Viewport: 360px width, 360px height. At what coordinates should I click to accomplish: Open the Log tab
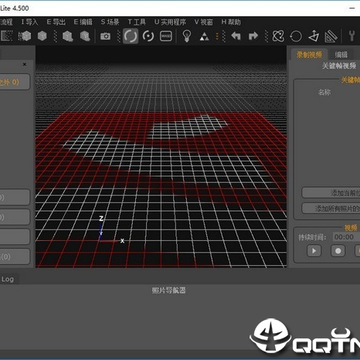[8, 279]
